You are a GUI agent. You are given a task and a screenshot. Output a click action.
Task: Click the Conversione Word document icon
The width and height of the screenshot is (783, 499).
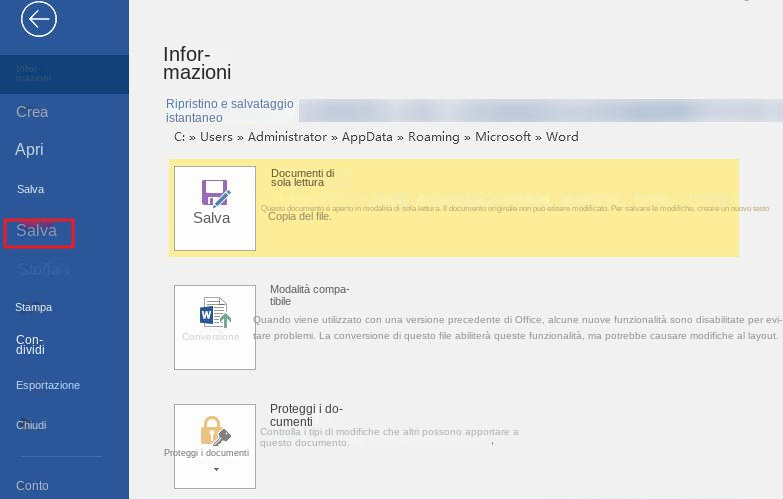coord(214,312)
